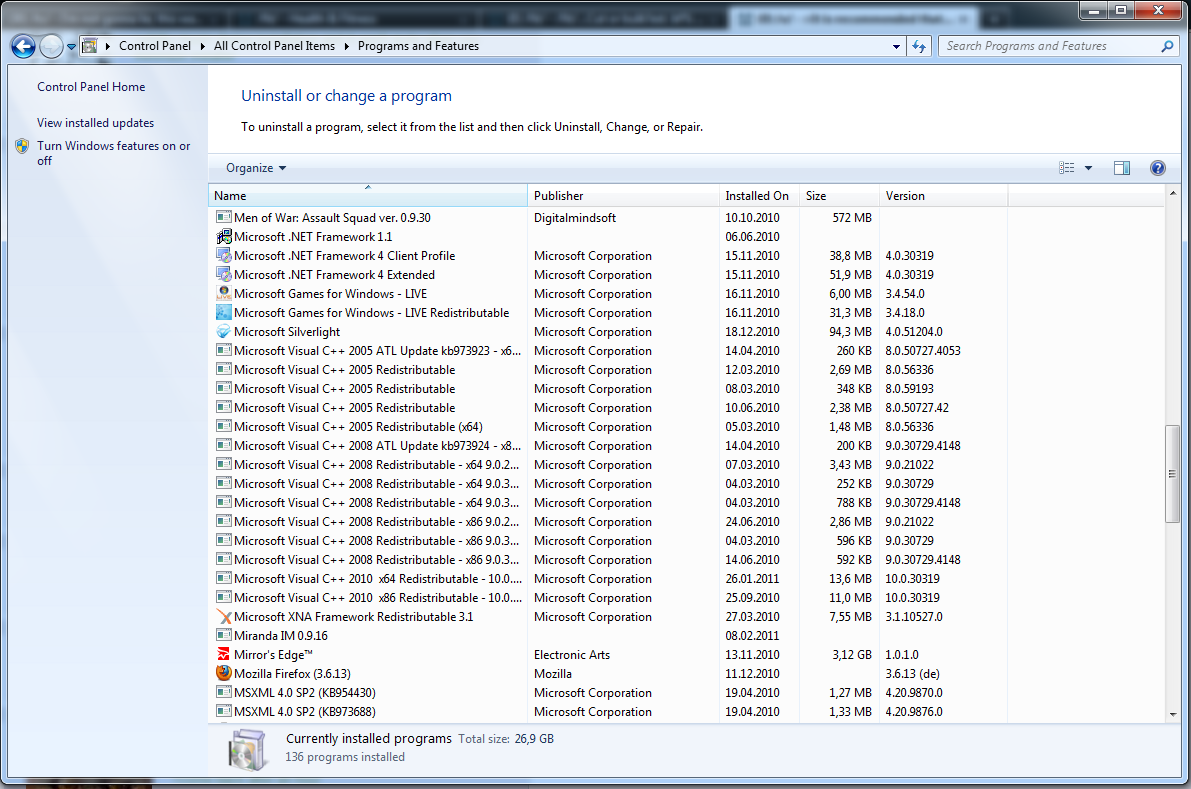Click scroll up arrow of program list
The image size is (1191, 789).
[1172, 193]
